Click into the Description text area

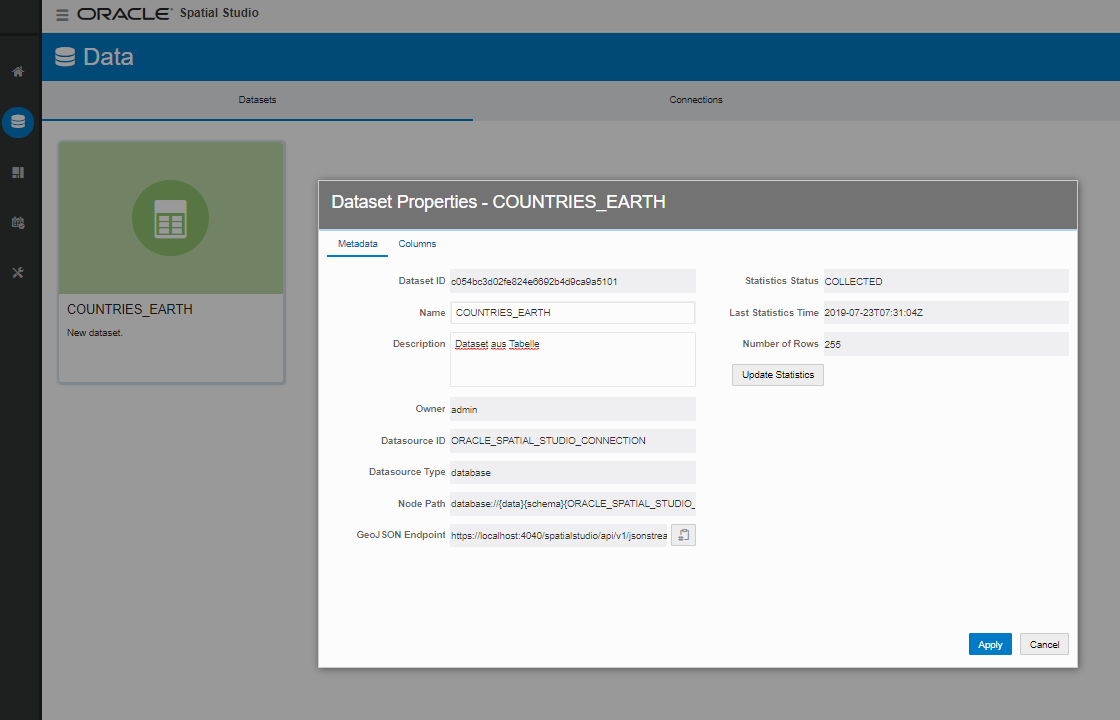pos(573,359)
